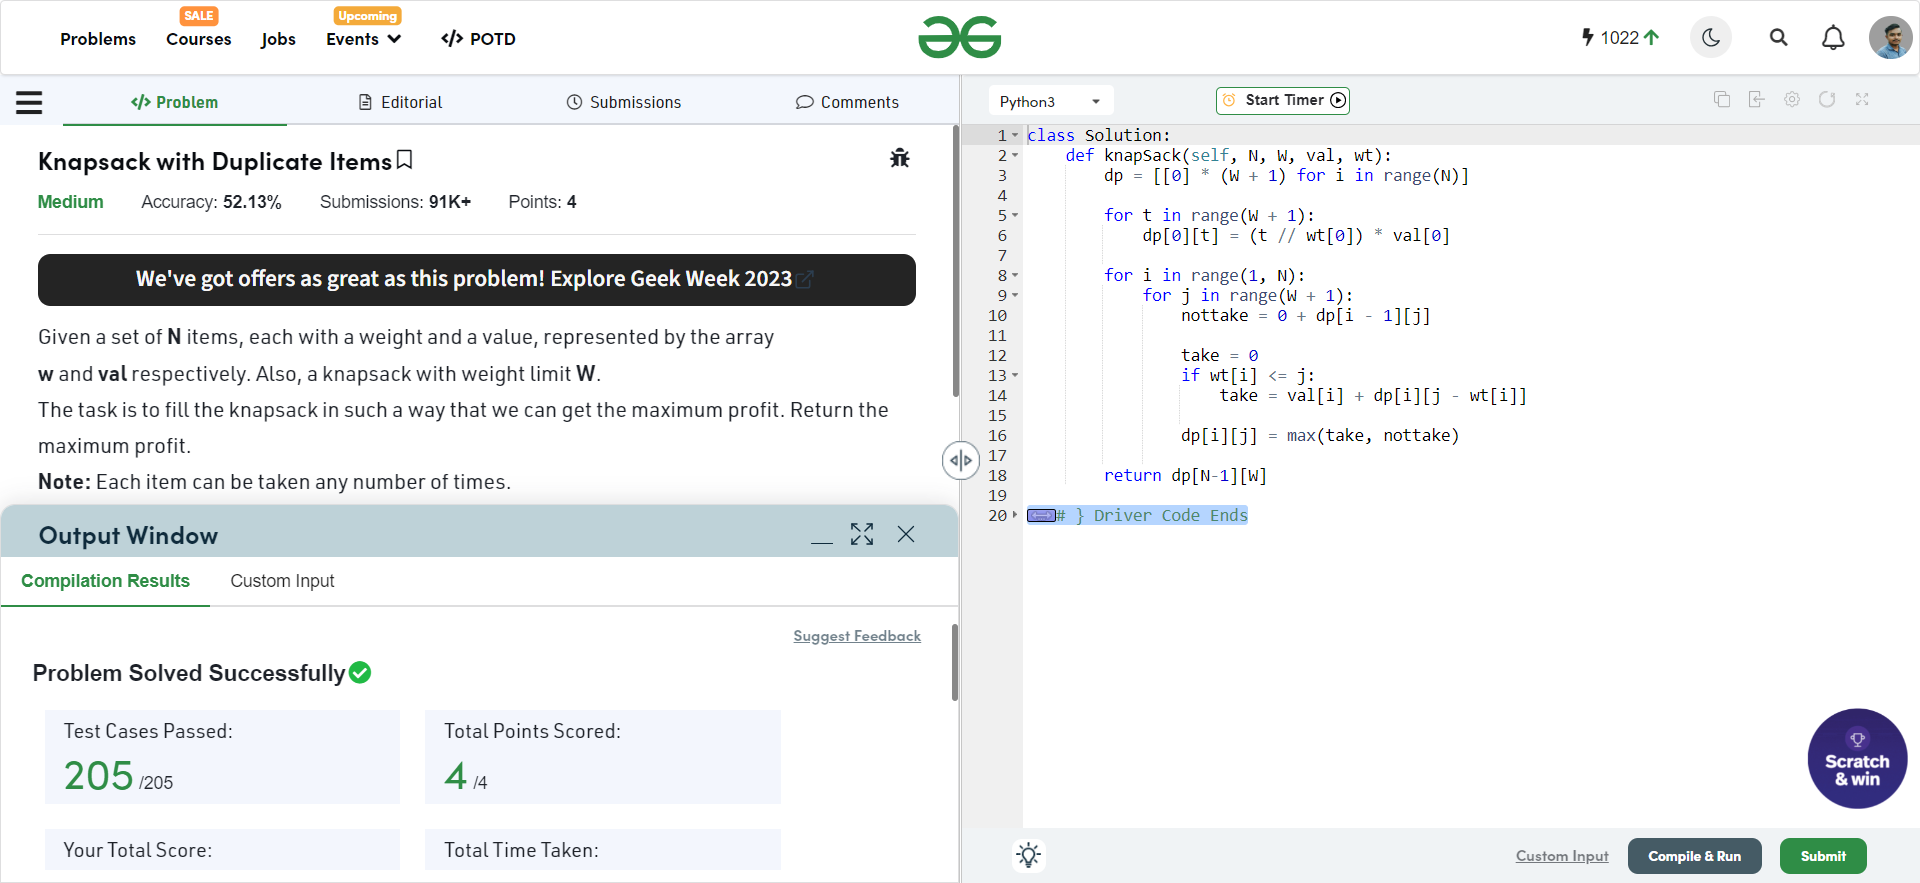This screenshot has width=1920, height=883.
Task: Collapse code fold at line 9
Action: (1015, 295)
